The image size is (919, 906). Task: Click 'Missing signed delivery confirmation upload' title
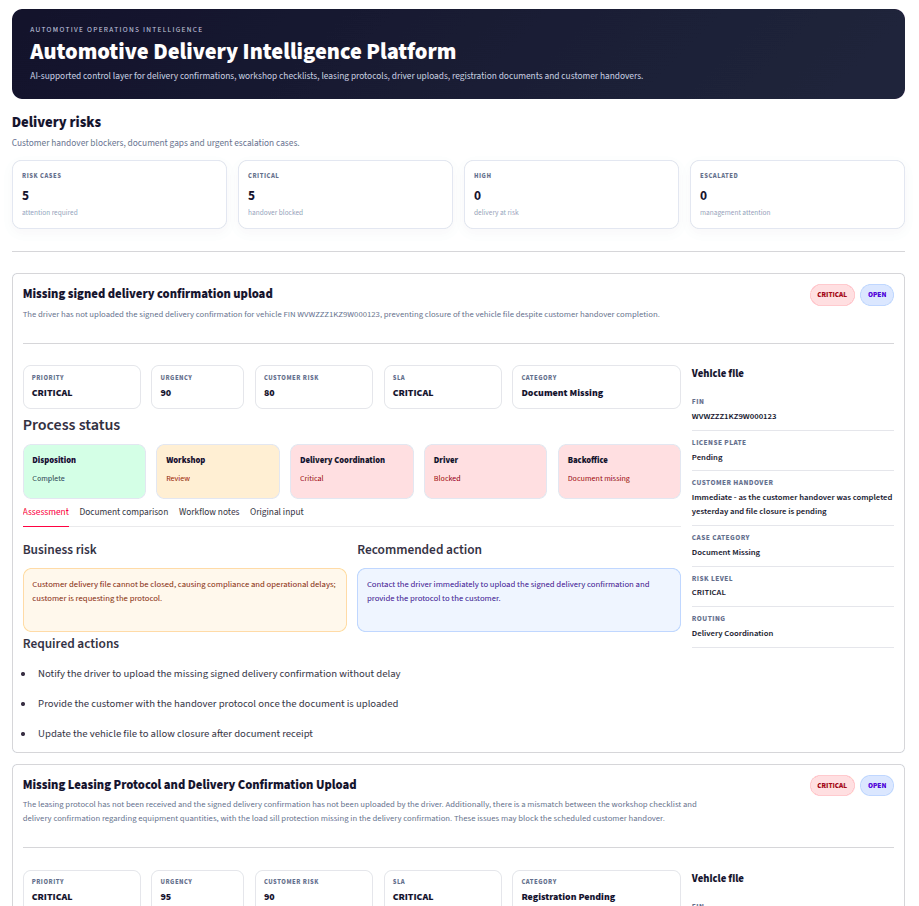tap(148, 294)
